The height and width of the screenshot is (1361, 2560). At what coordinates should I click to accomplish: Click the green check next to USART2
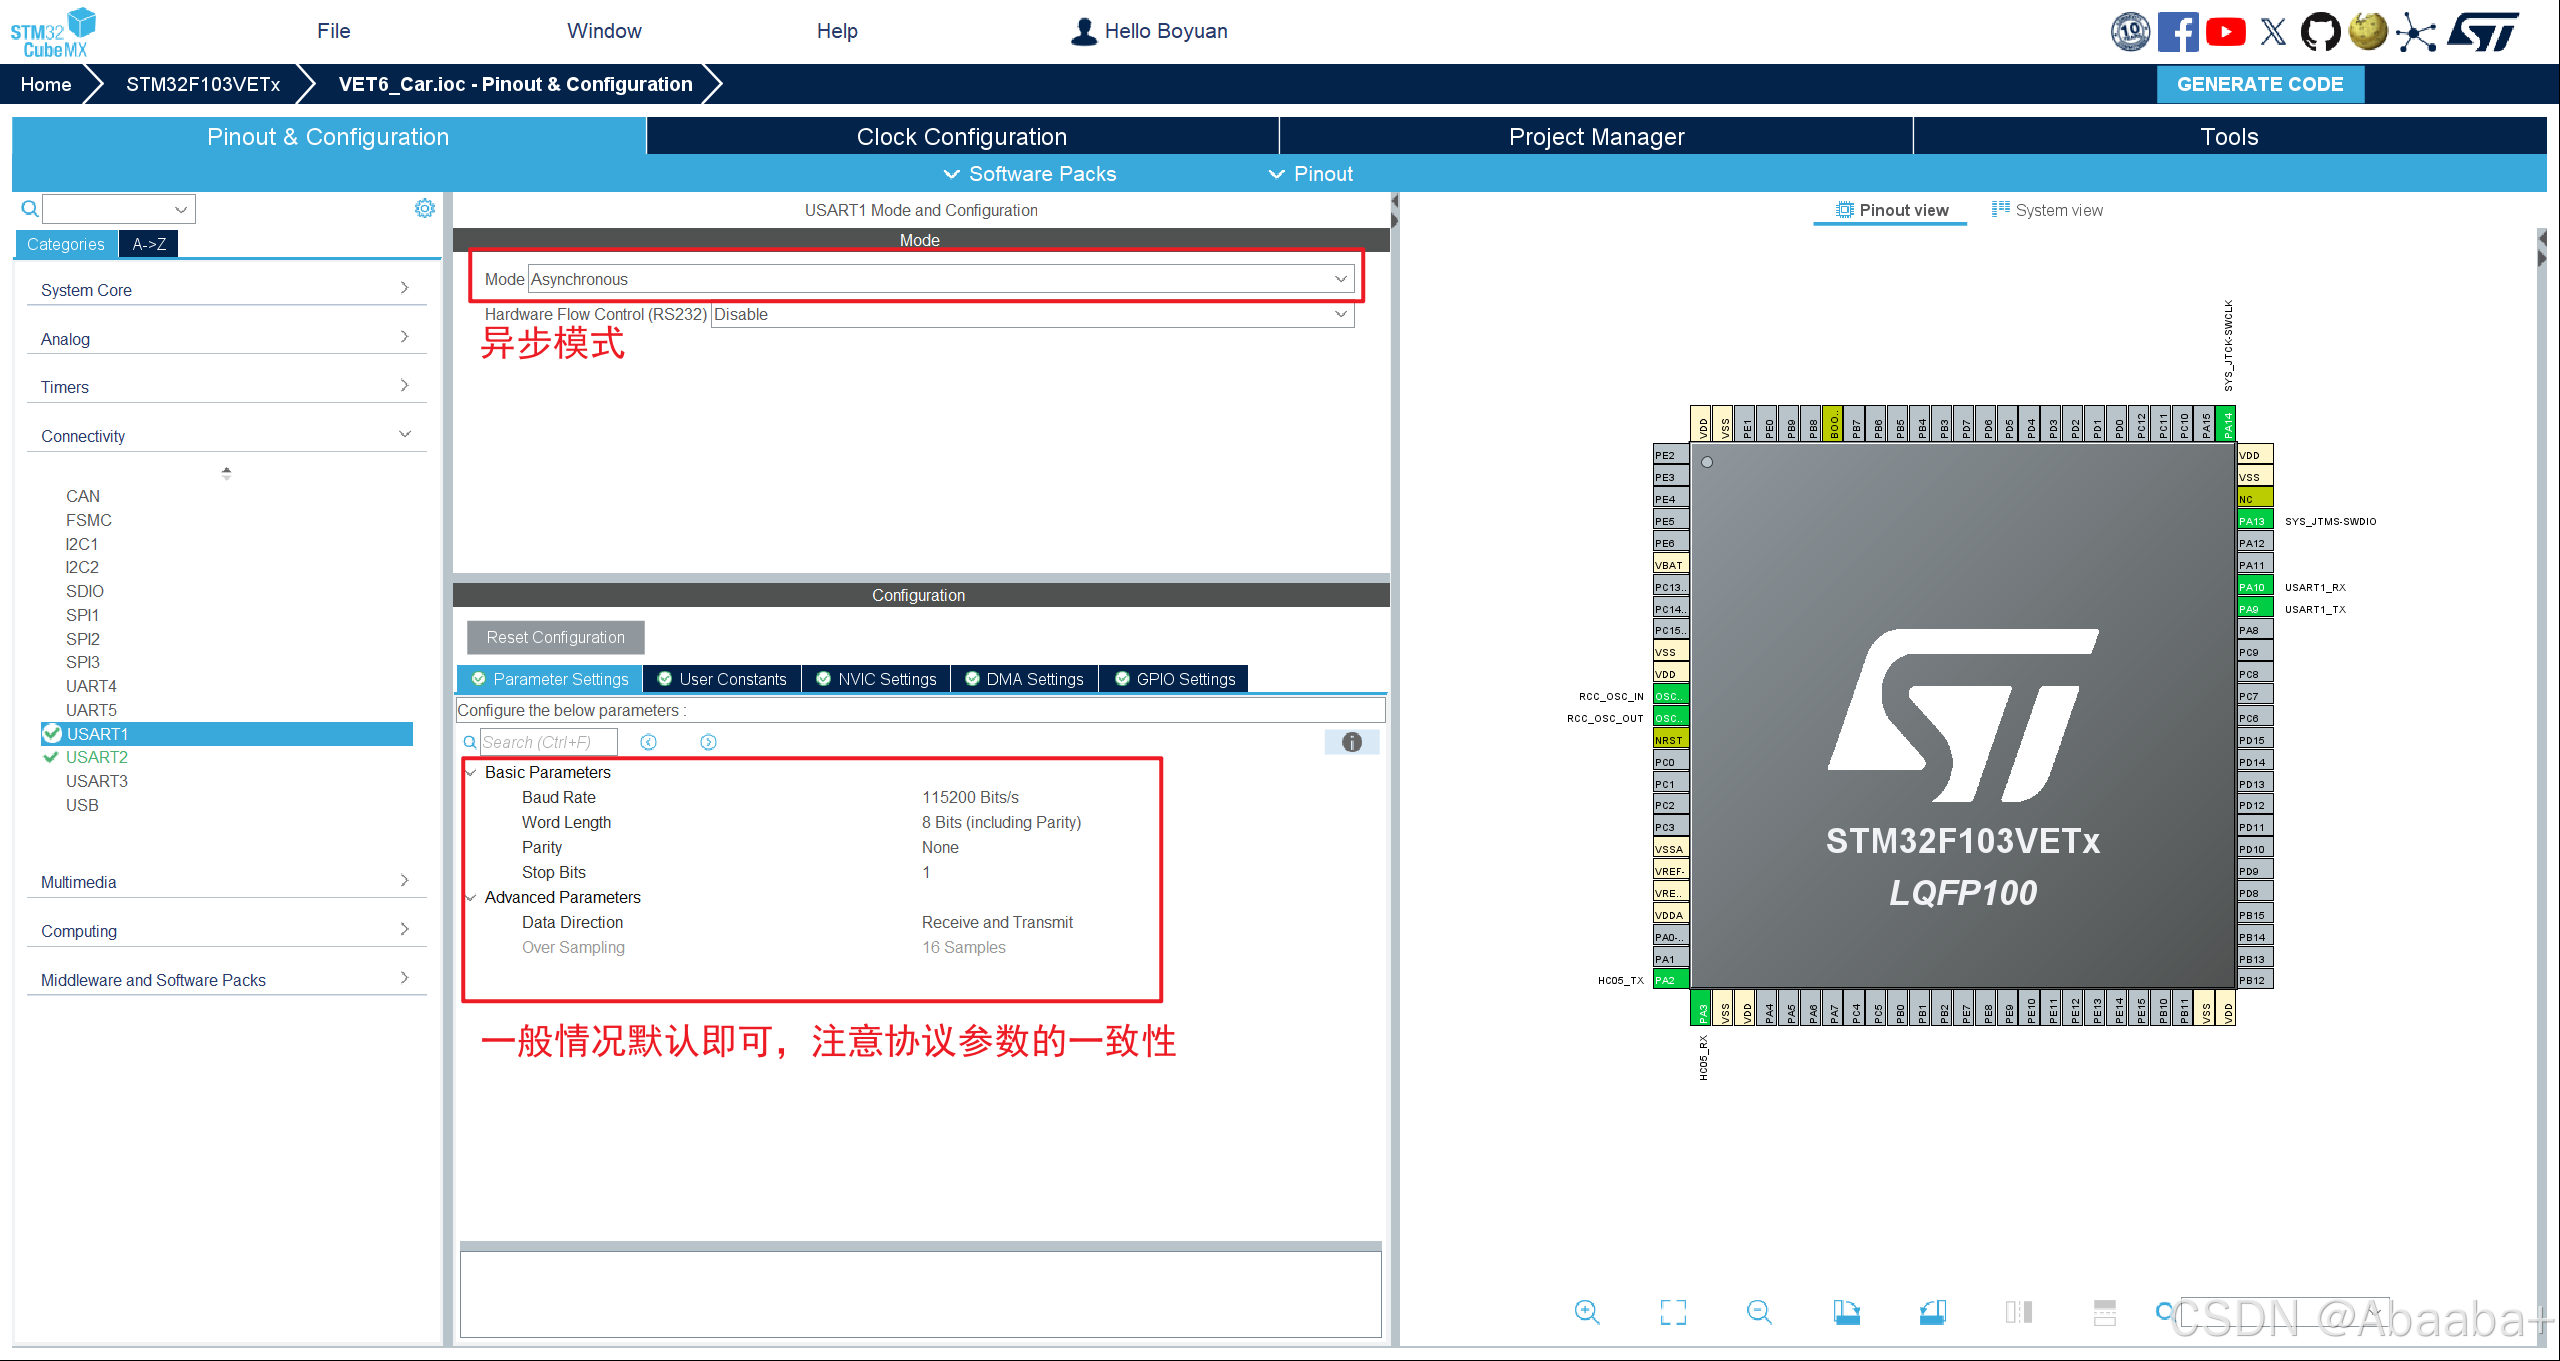[51, 757]
